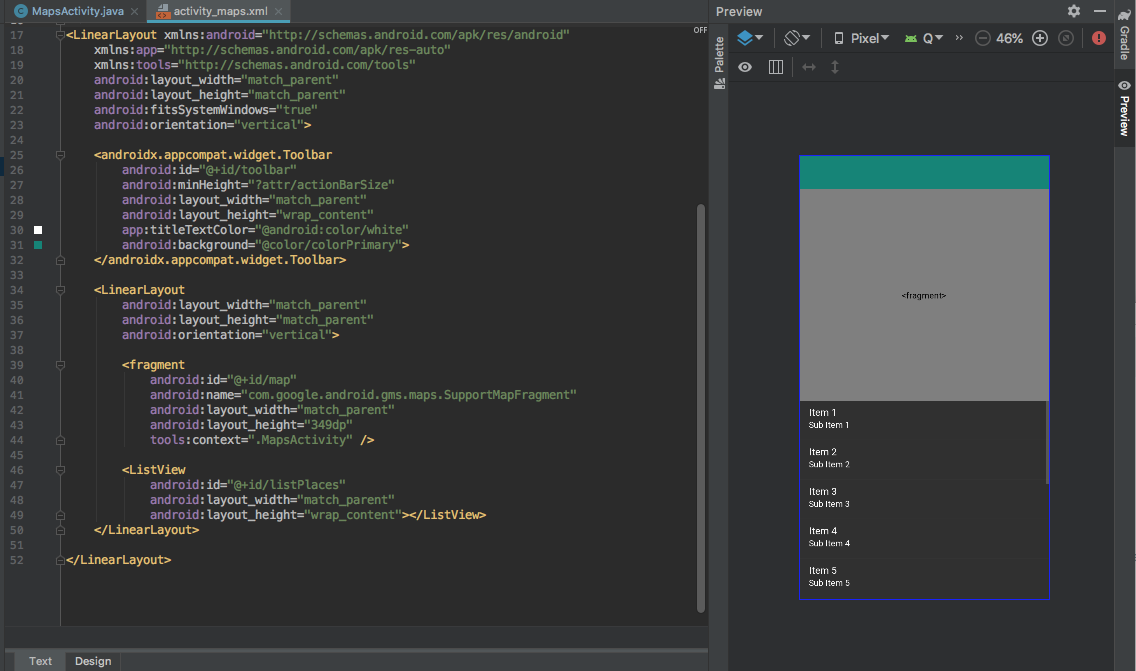
Task: Click the red layout error warning icon
Action: (x=1099, y=38)
